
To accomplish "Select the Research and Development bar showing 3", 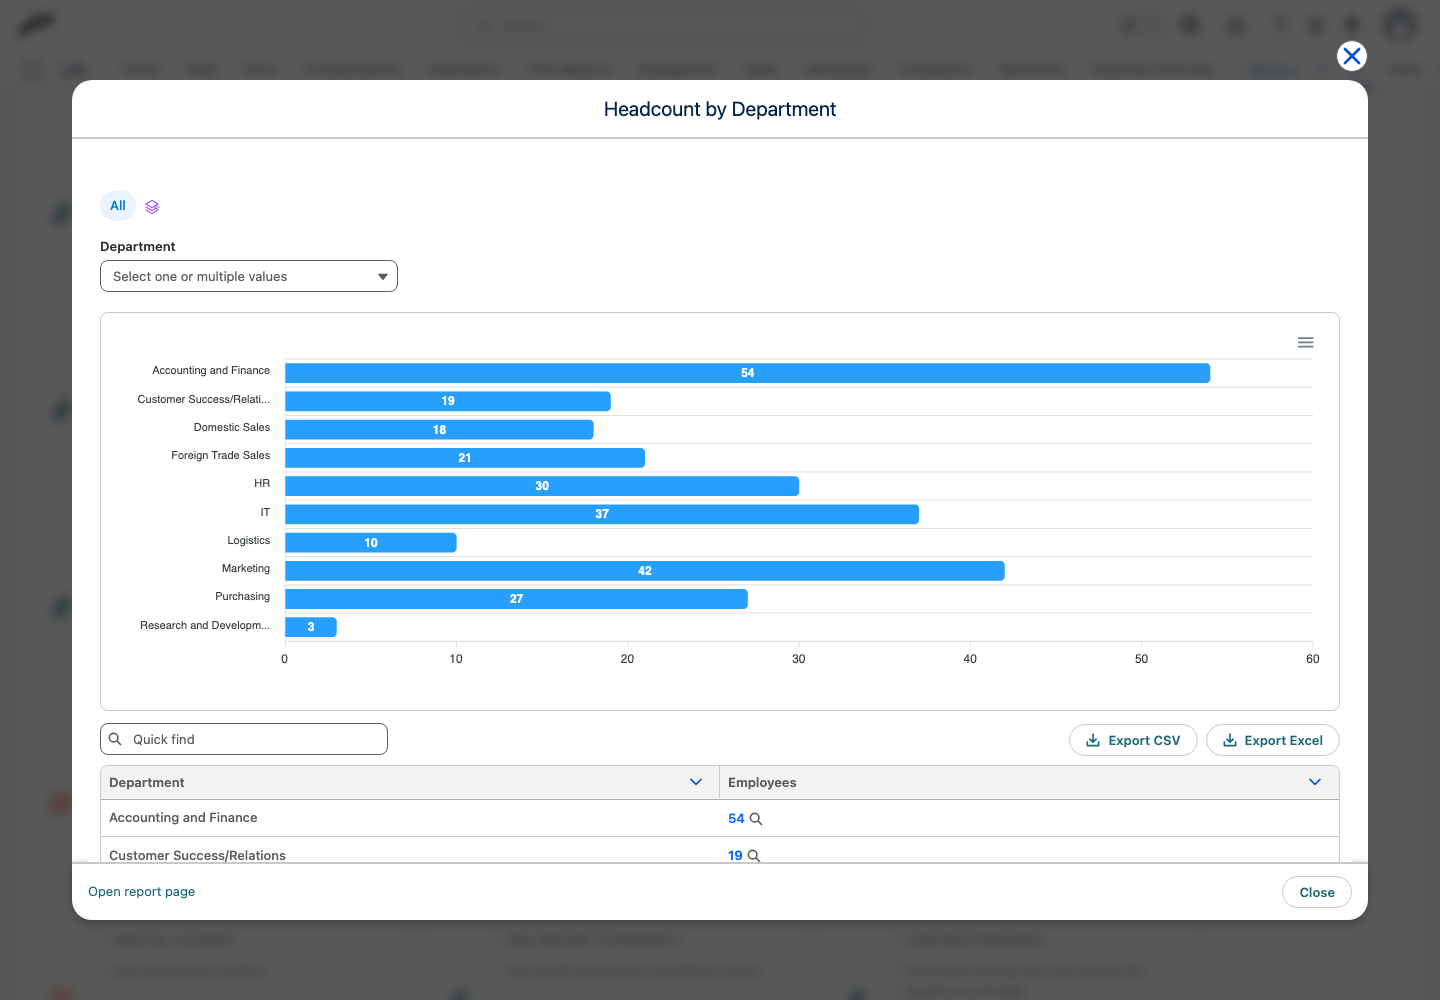I will [311, 627].
